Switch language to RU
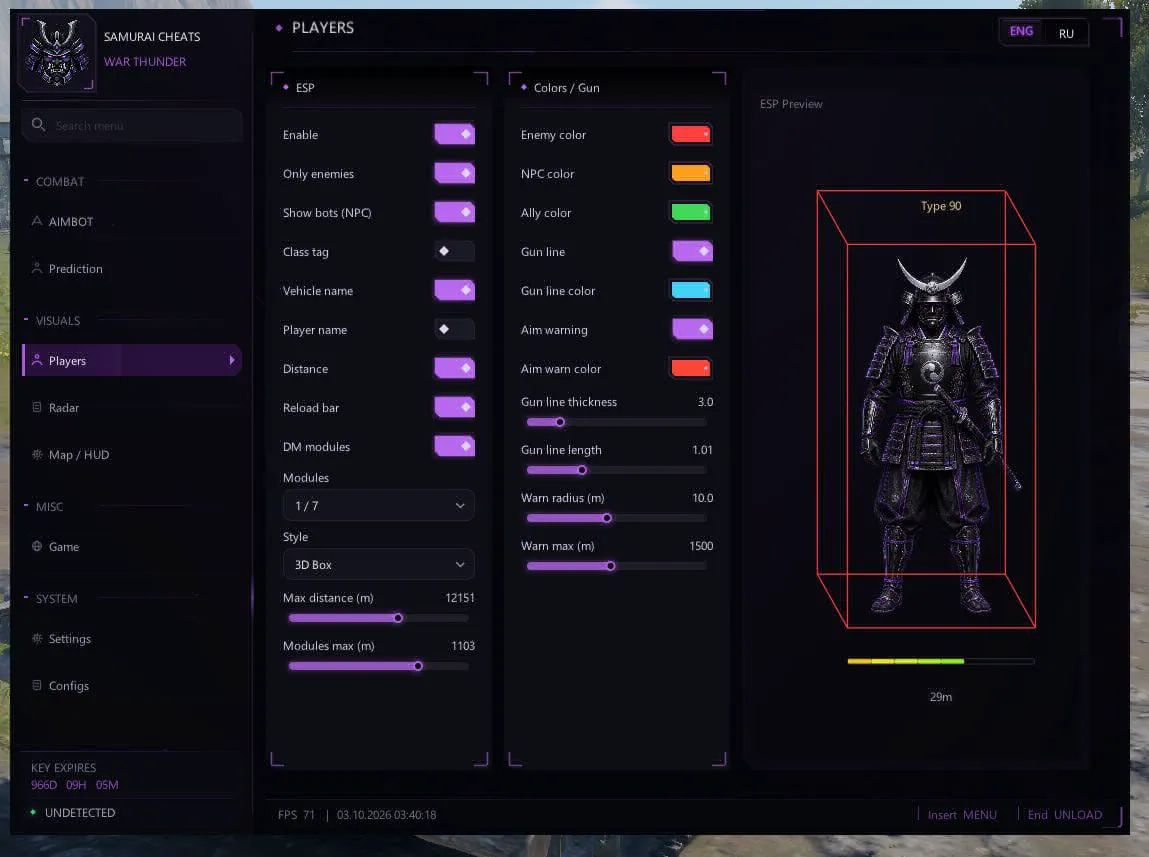This screenshot has height=857, width=1149. 1066,34
